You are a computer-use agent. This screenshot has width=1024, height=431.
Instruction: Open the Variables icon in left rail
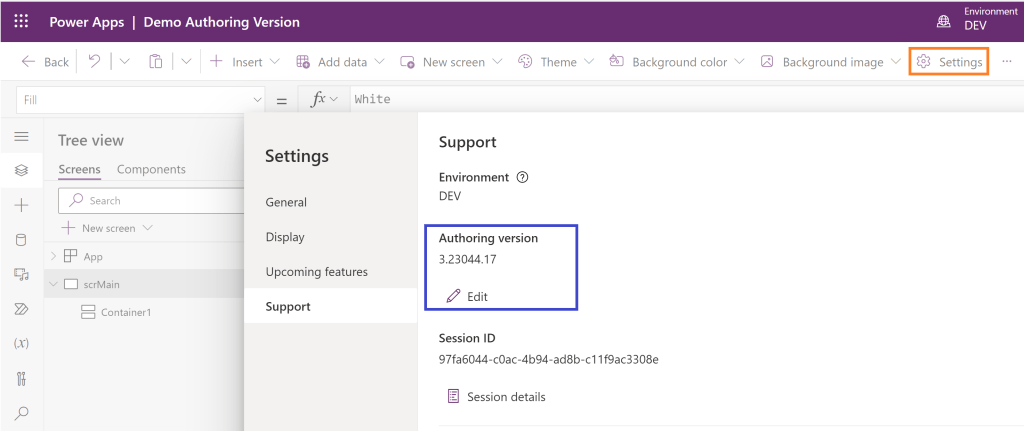pyautogui.click(x=21, y=343)
